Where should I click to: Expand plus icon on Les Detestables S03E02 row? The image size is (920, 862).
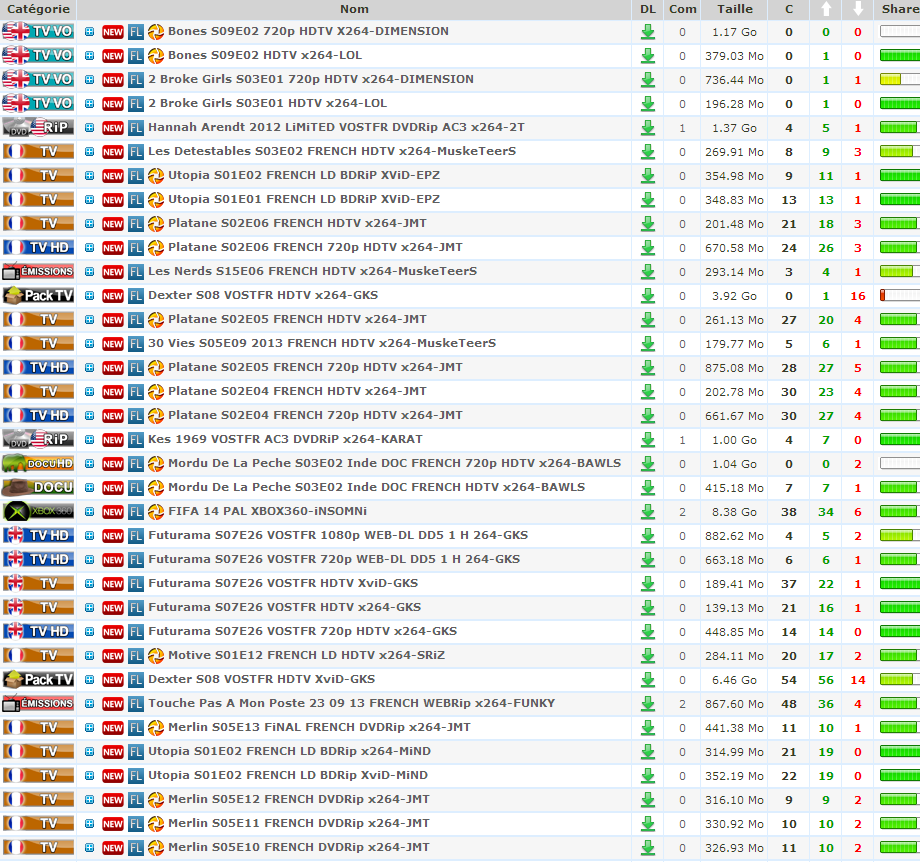[89, 152]
